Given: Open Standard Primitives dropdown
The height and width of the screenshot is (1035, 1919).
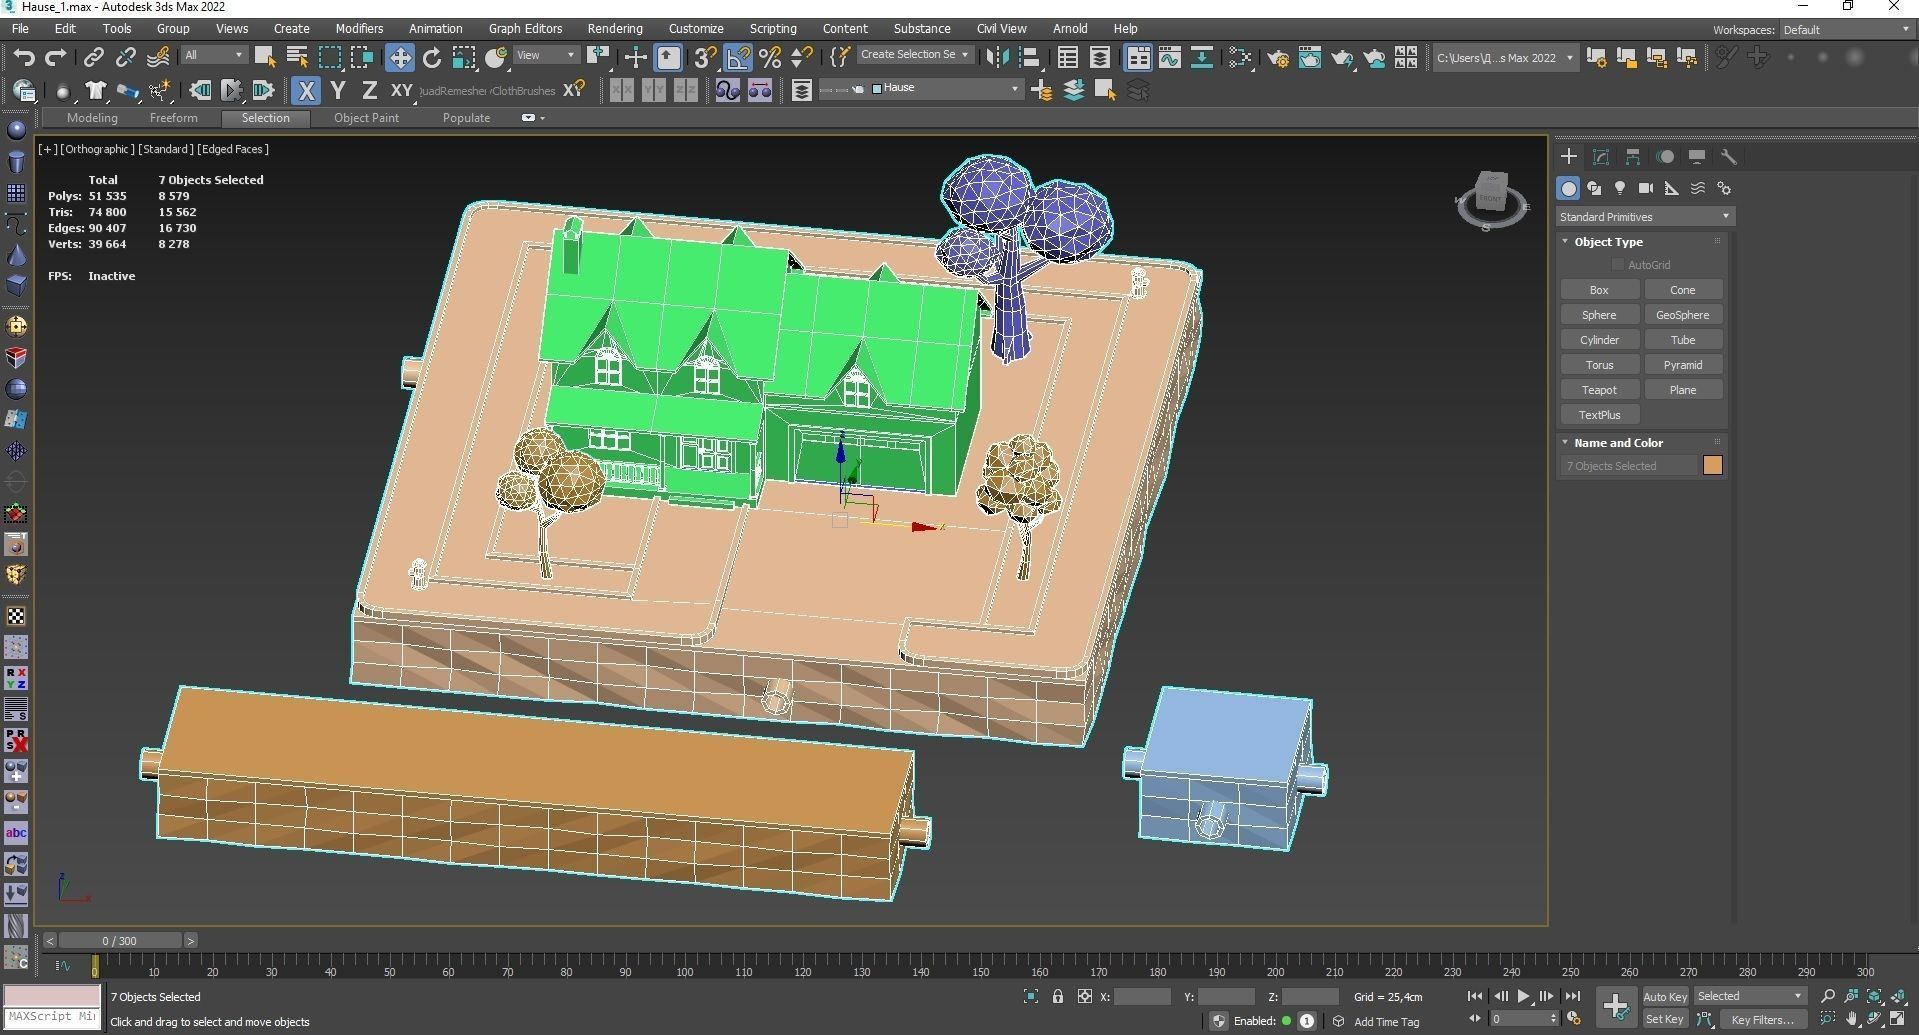Looking at the screenshot, I should 1644,217.
